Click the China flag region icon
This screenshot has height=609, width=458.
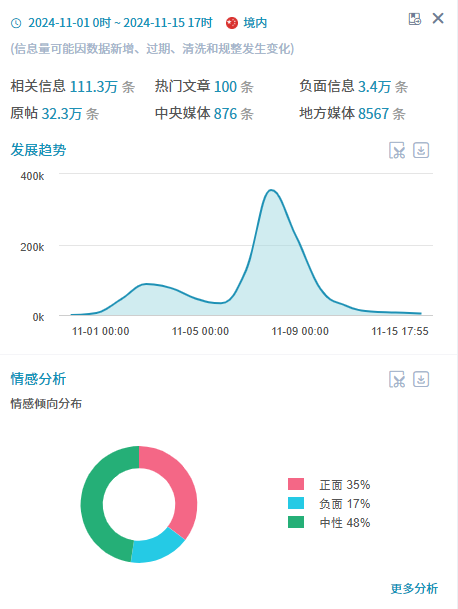pyautogui.click(x=232, y=23)
